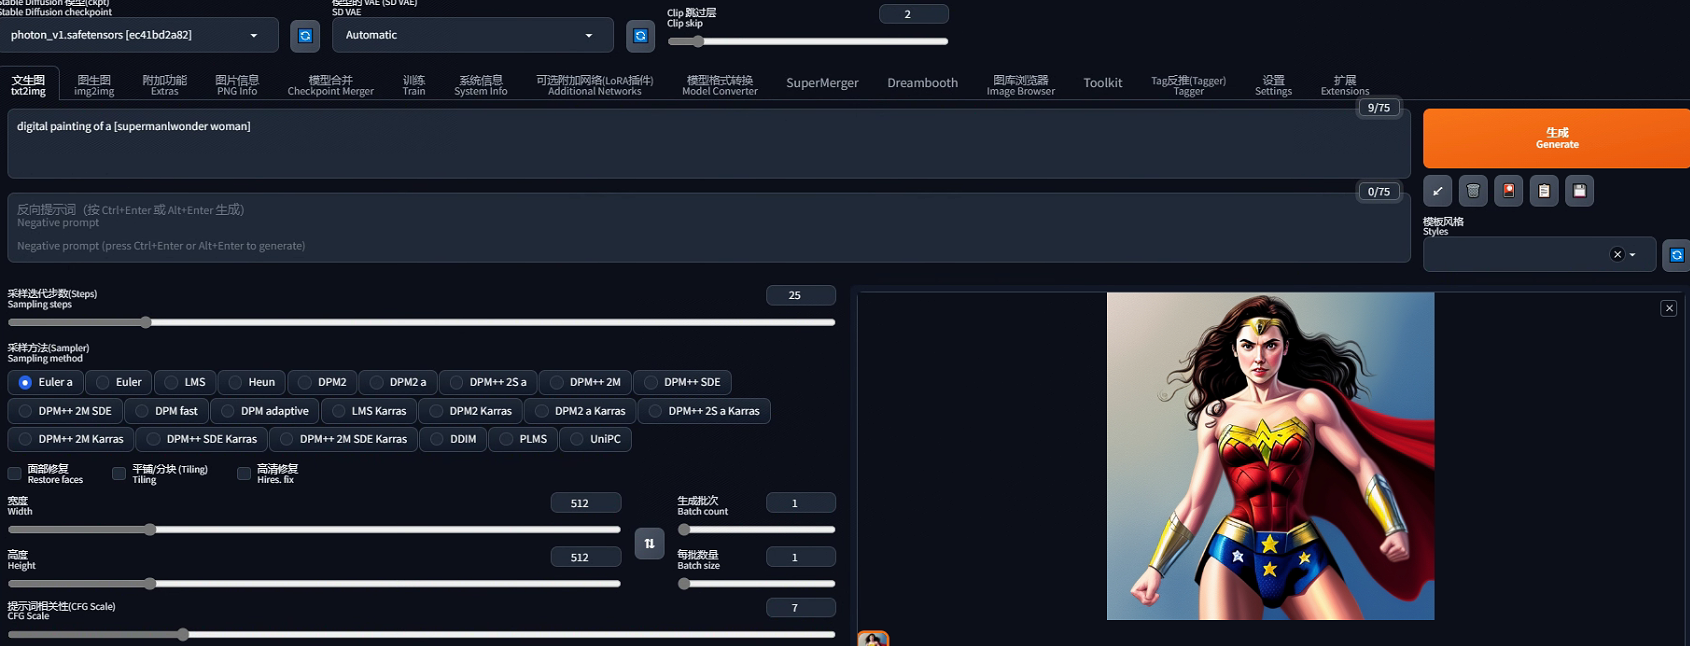Viewport: 1690px width, 646px height.
Task: Select the DPM2 a Karras sampler
Action: [x=580, y=411]
